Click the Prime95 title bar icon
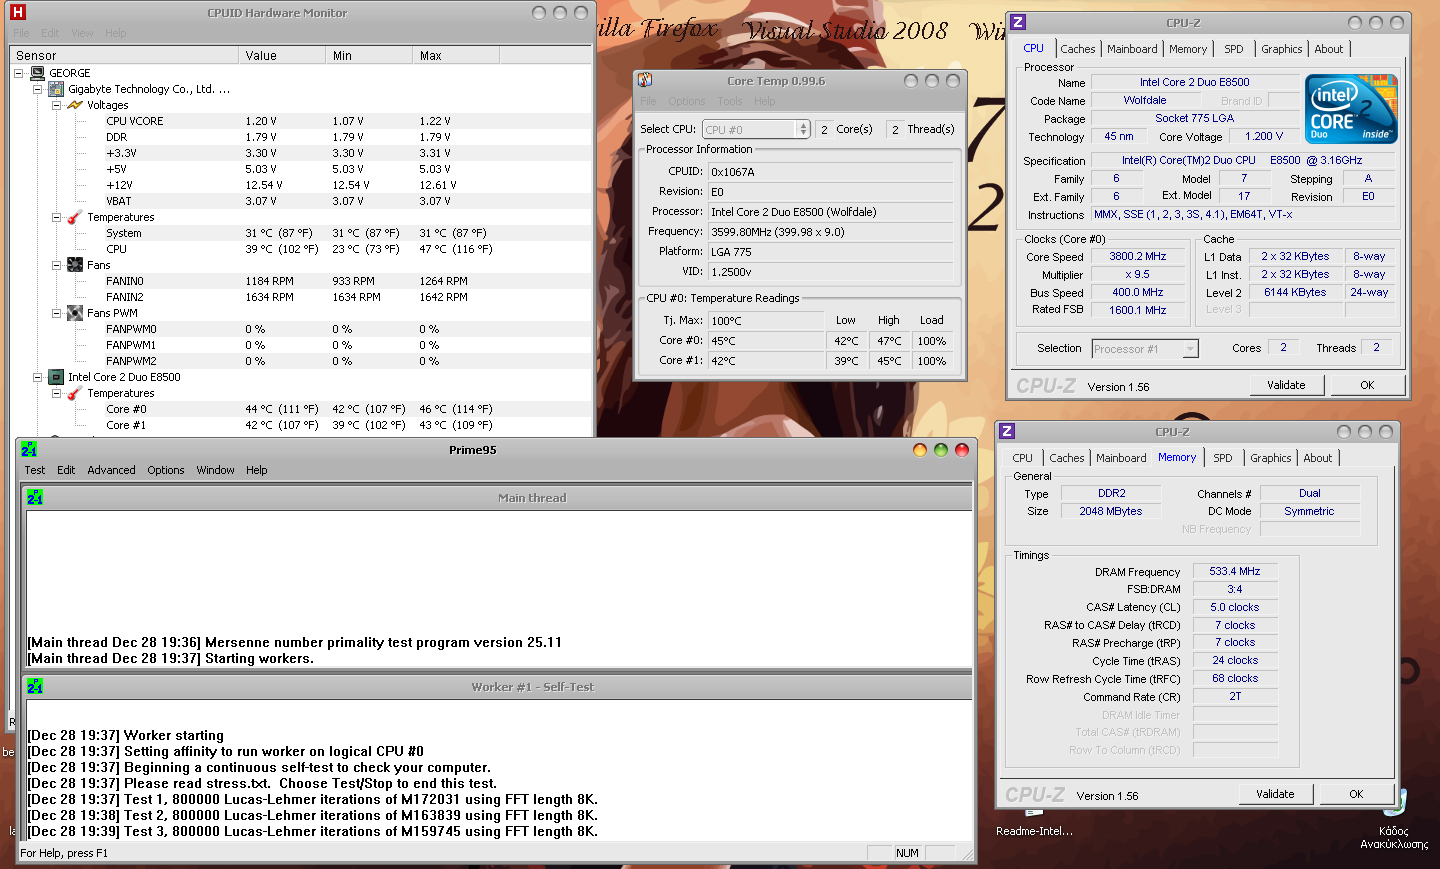Screen dimensions: 1440x869 [x=29, y=450]
